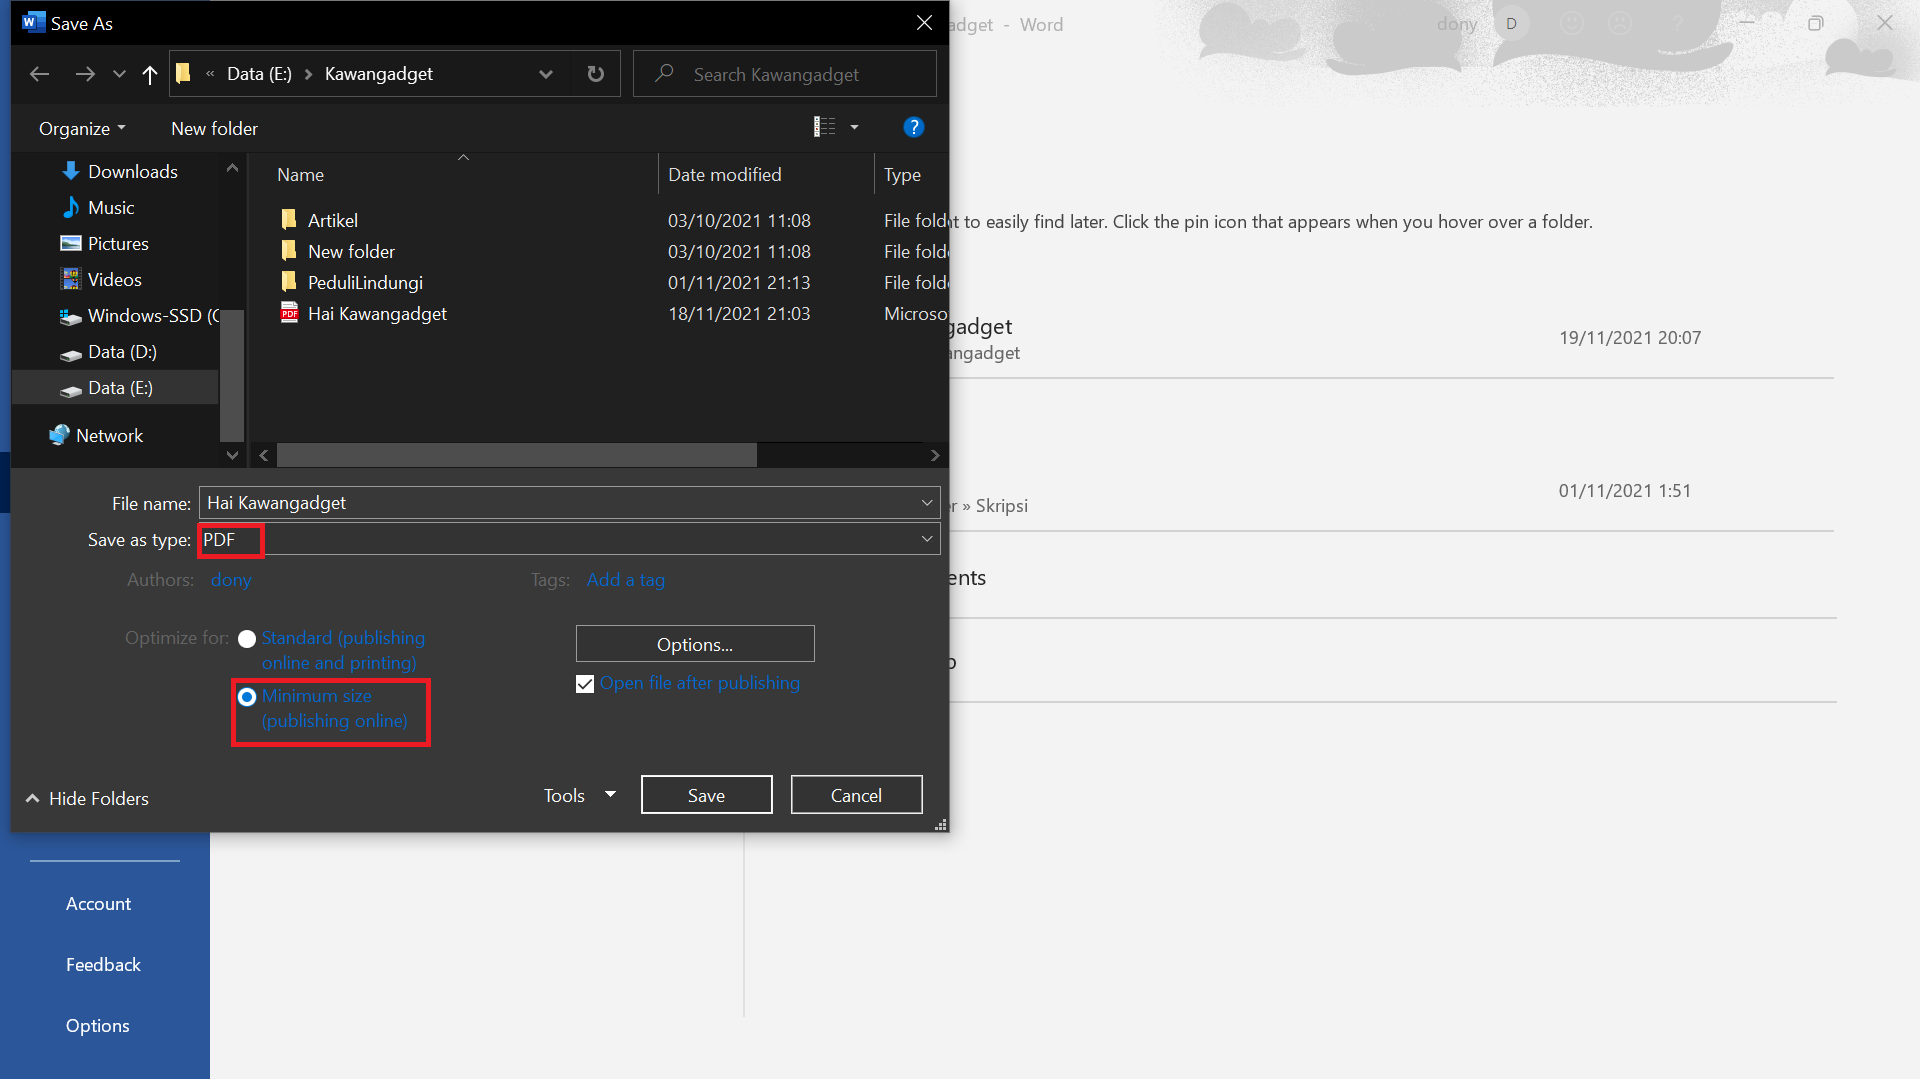
Task: Open the view options dropdown arrow
Action: (855, 127)
